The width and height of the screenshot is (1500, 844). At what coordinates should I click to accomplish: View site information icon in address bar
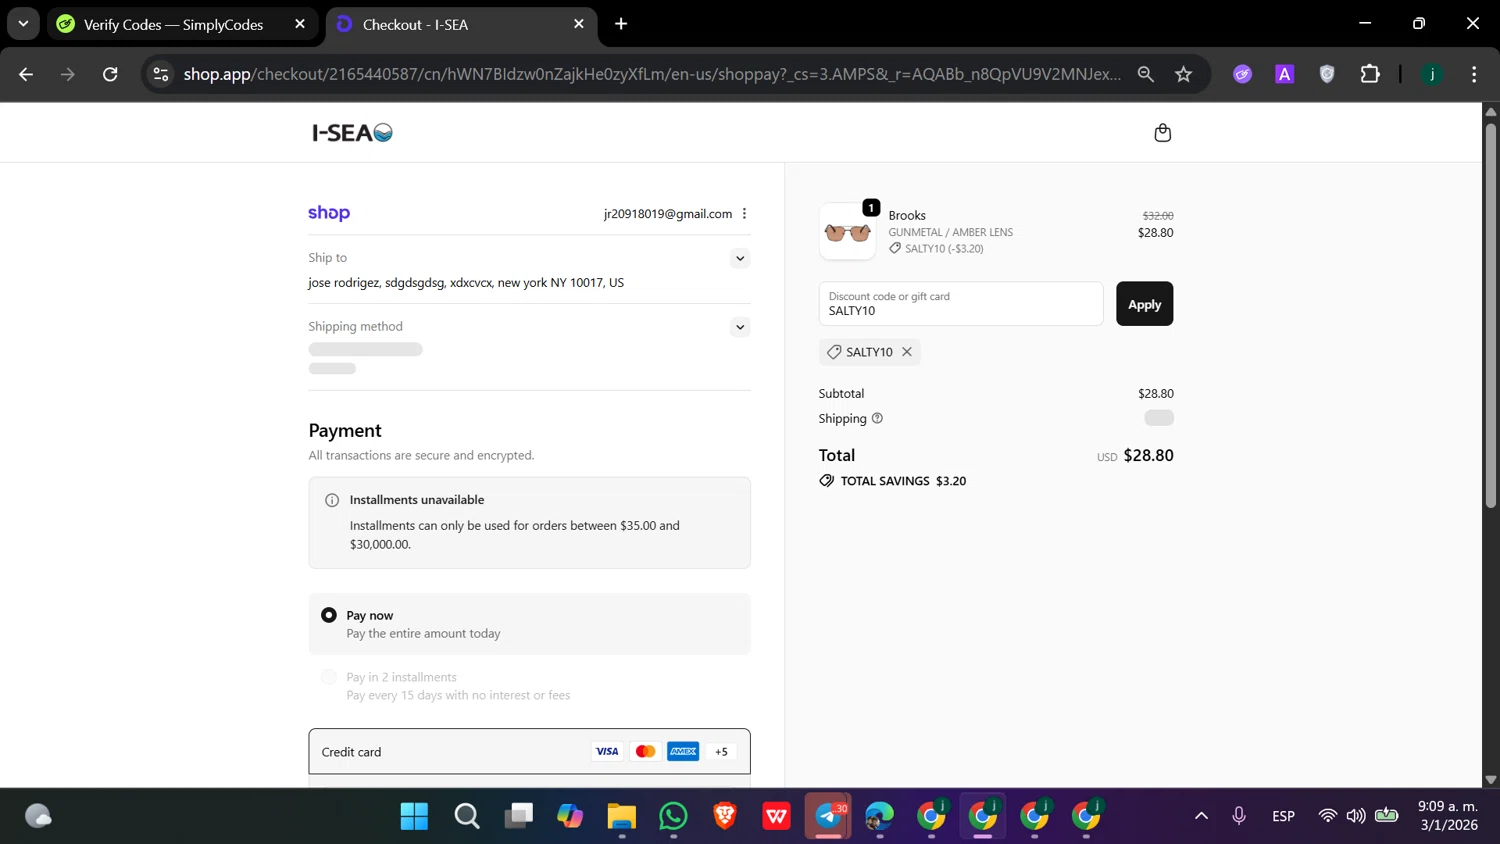point(161,74)
